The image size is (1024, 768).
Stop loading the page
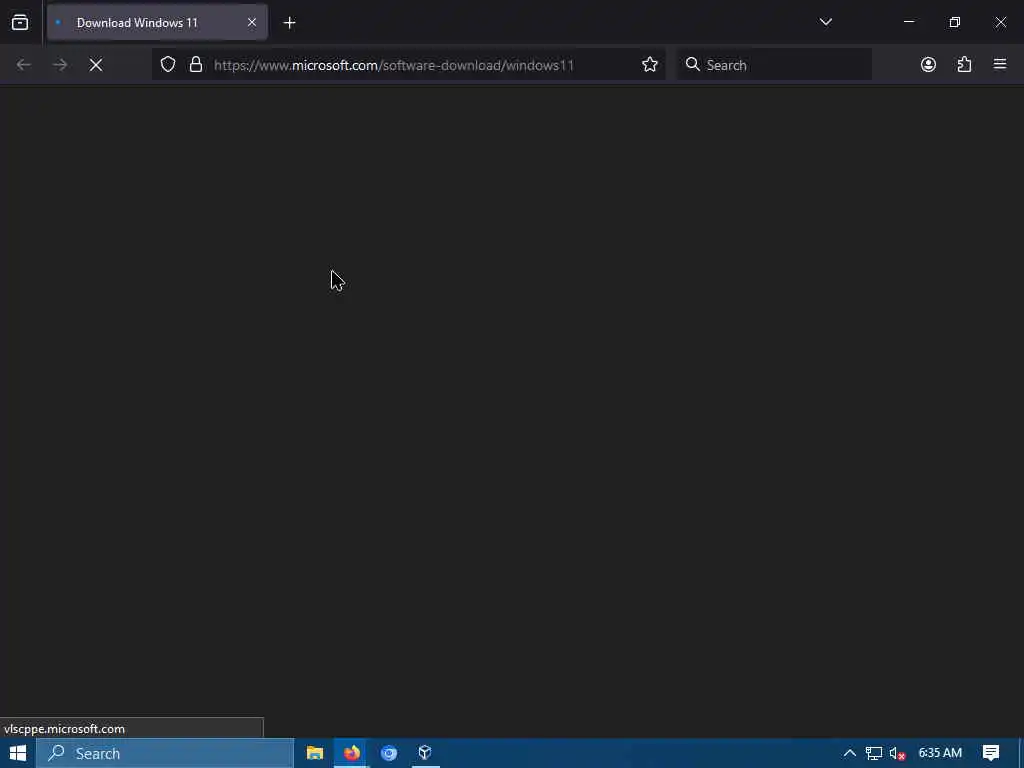(96, 65)
